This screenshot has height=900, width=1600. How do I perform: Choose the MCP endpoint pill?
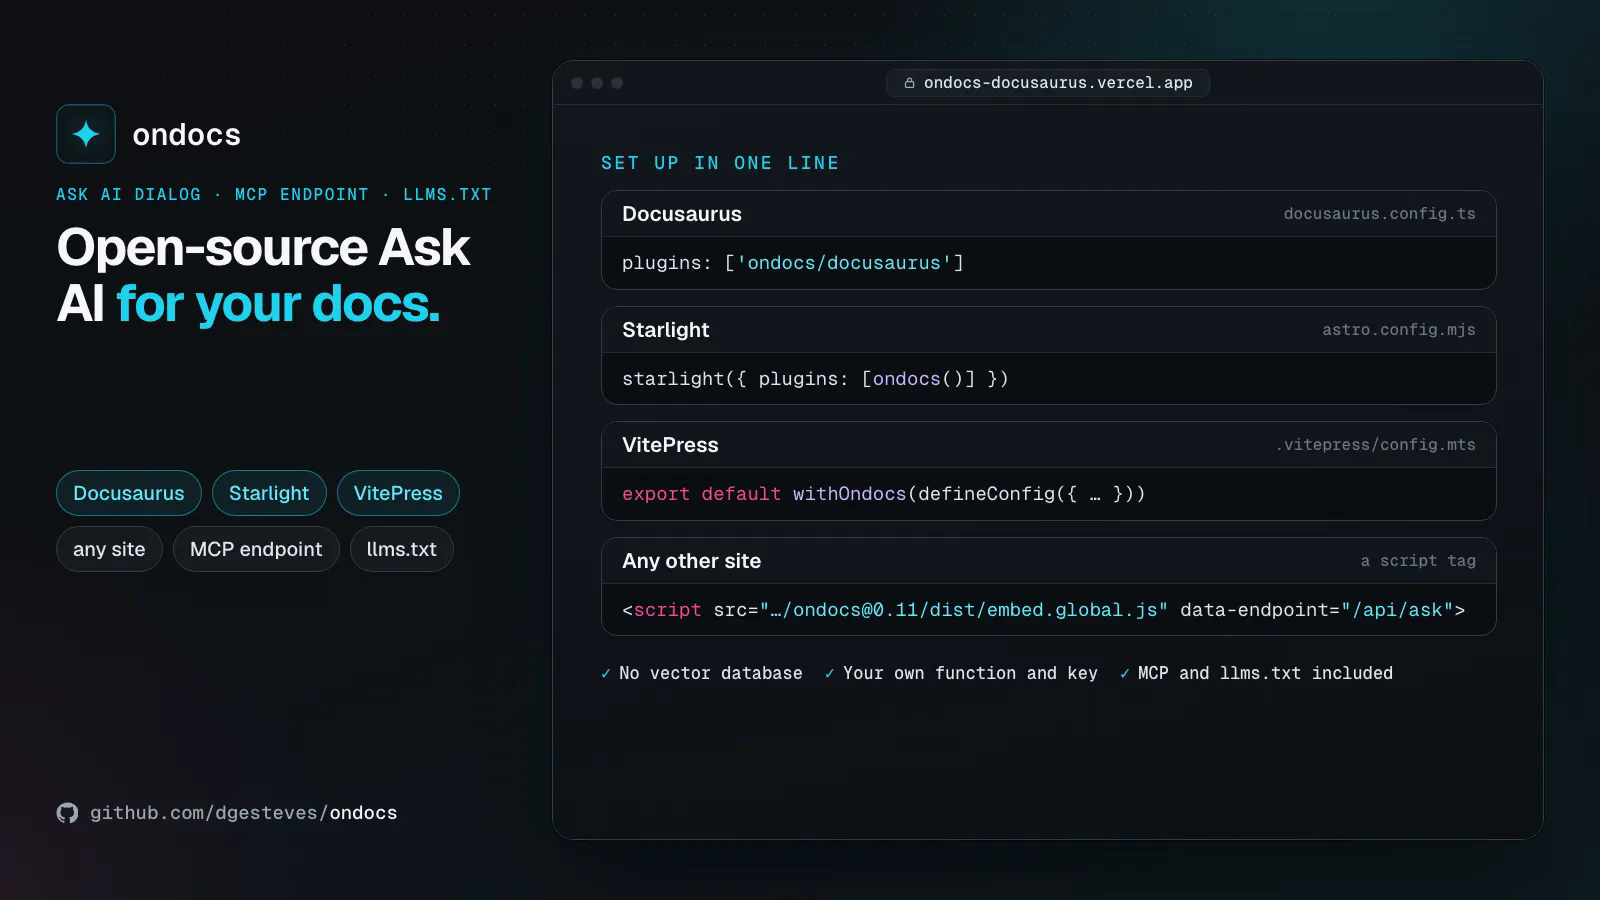coord(256,549)
